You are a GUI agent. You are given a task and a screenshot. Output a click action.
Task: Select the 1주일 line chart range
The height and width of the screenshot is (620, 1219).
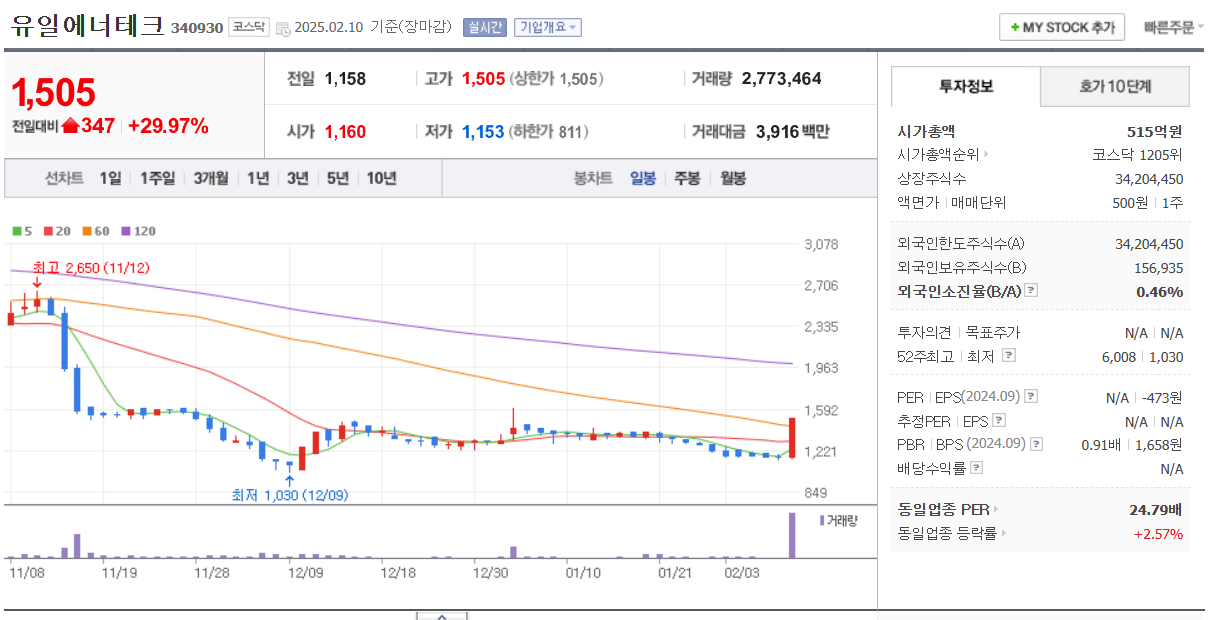pos(157,179)
